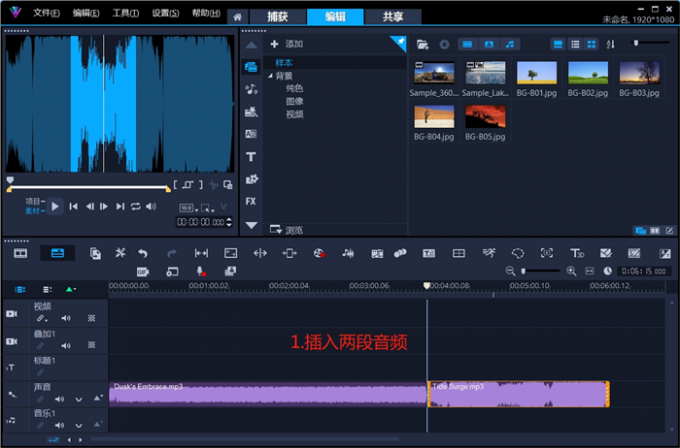The image size is (680, 448).
Task: Open the 文件(F) menu
Action: point(46,13)
